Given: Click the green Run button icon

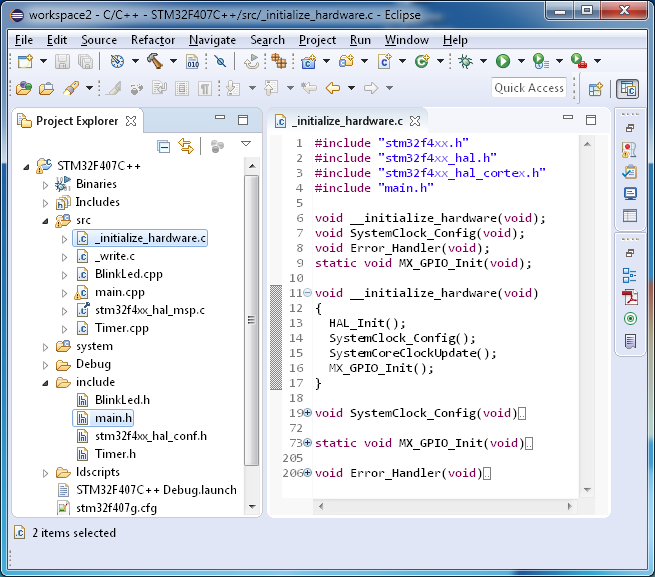Looking at the screenshot, I should [x=502, y=62].
